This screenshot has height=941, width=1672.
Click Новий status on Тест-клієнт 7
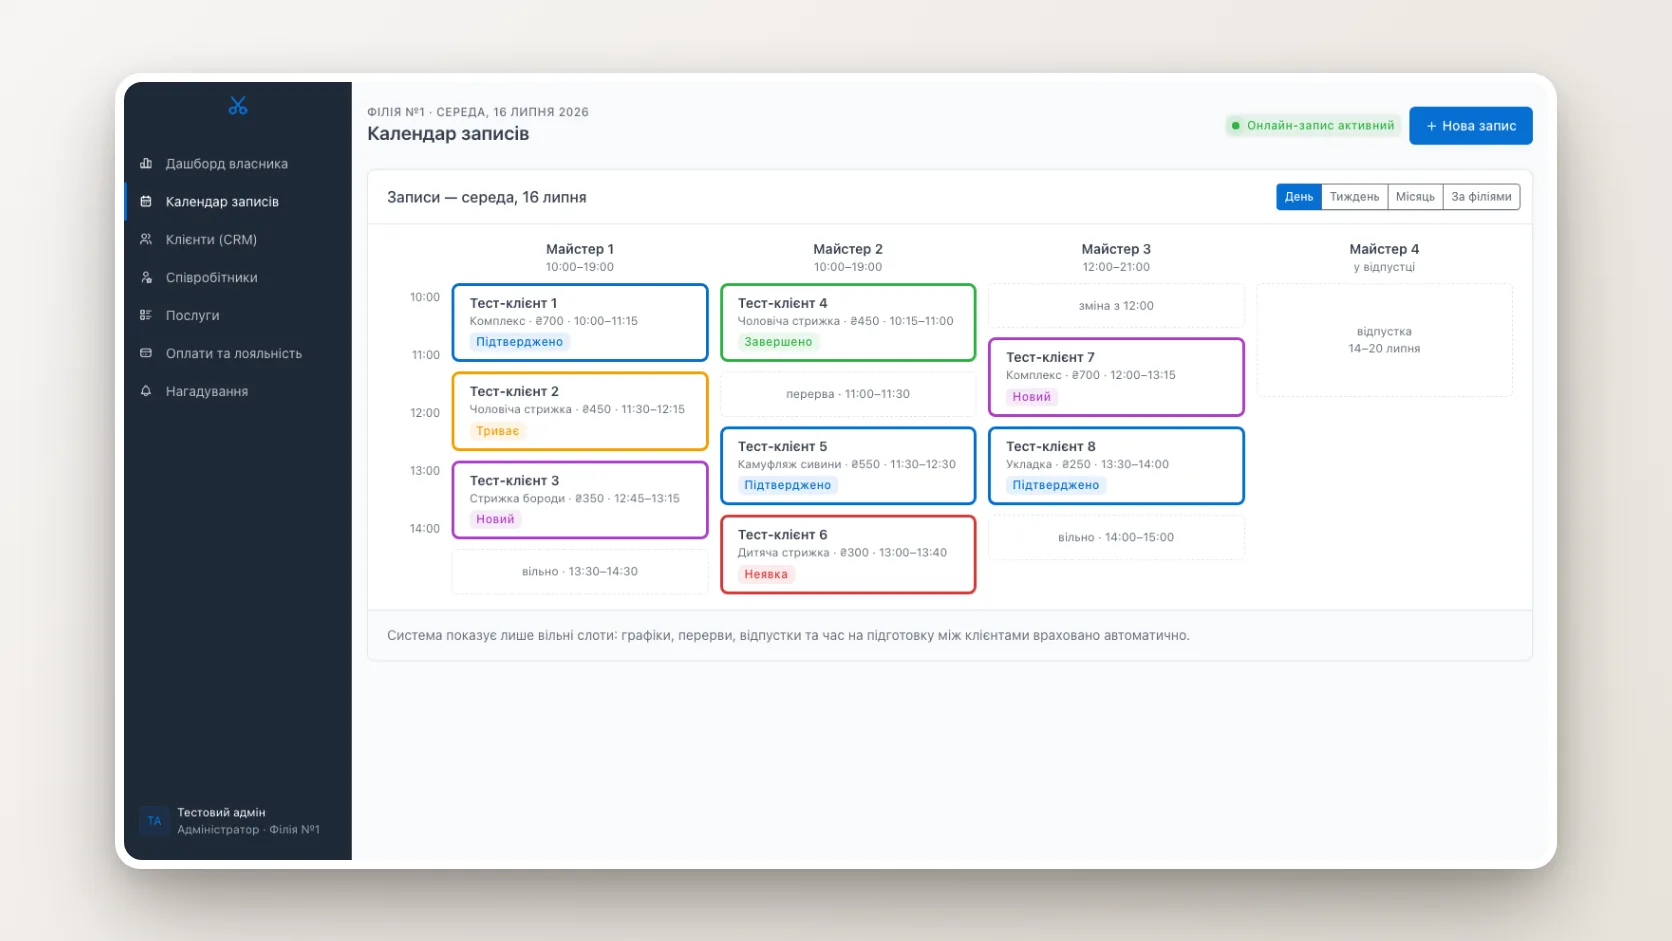(1031, 397)
